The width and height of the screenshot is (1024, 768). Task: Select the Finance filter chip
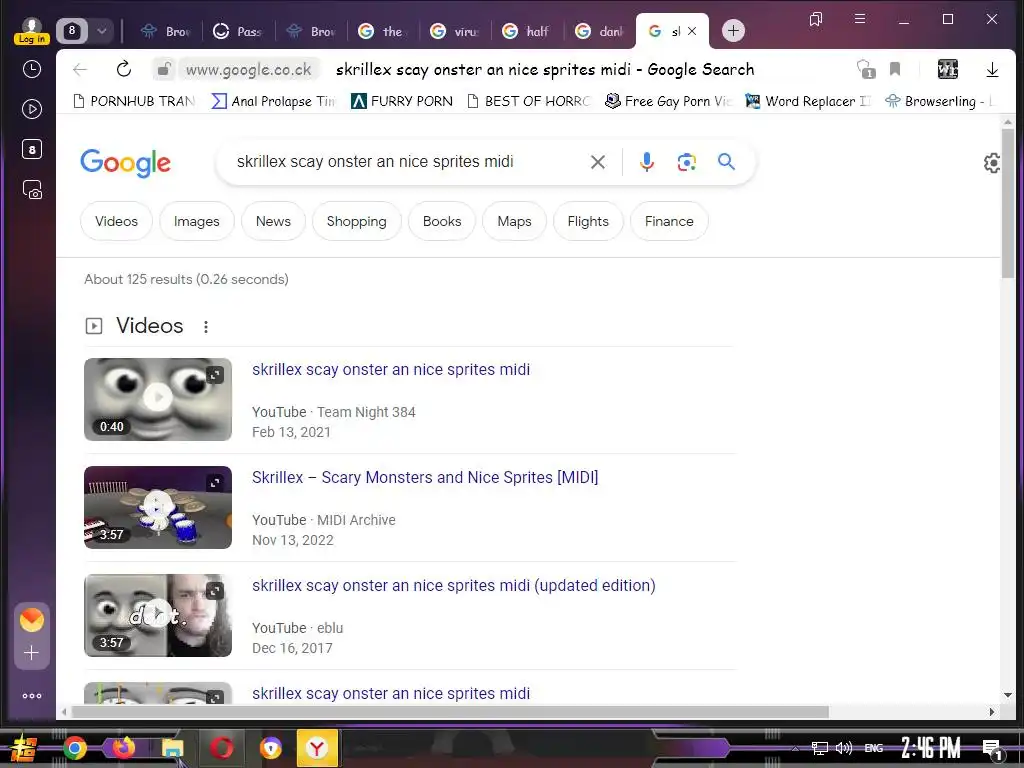[669, 221]
